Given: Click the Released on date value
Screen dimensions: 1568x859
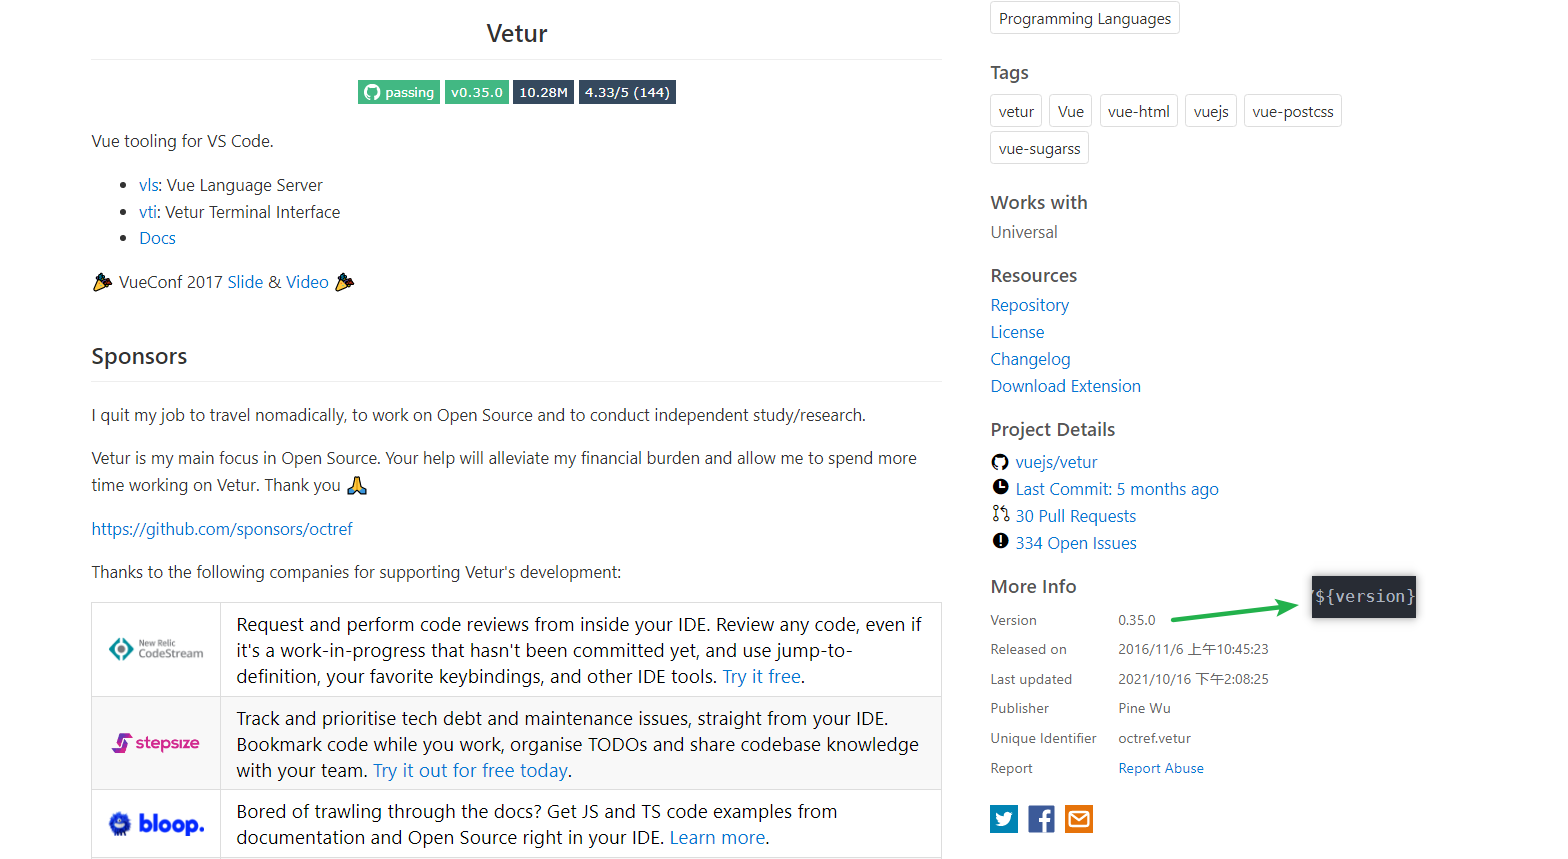Looking at the screenshot, I should [x=1193, y=649].
